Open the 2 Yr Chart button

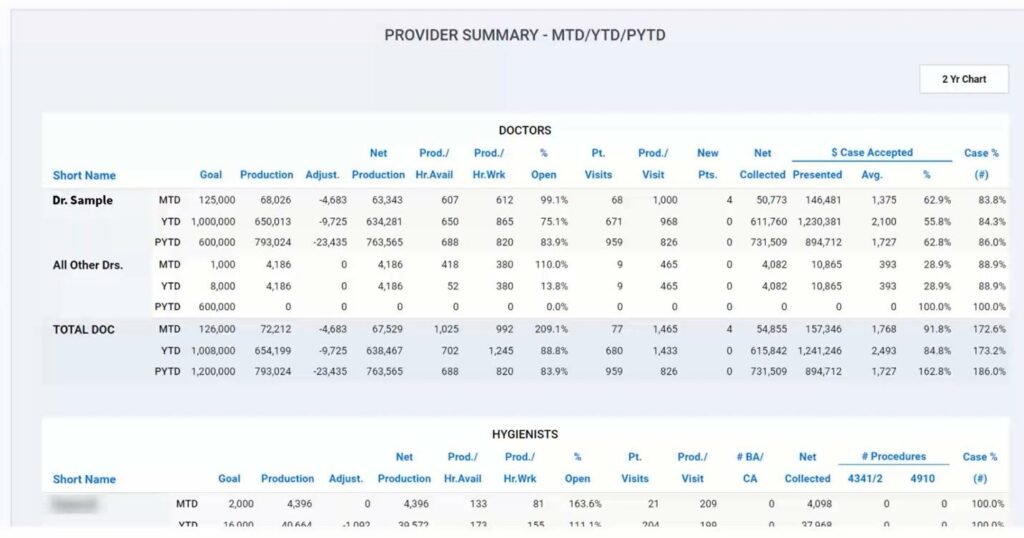point(963,79)
